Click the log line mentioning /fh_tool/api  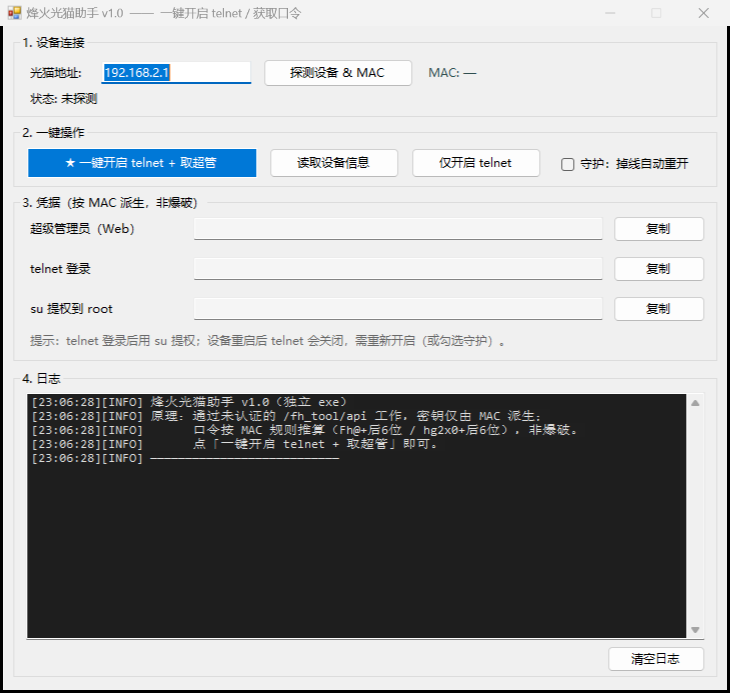pos(287,416)
